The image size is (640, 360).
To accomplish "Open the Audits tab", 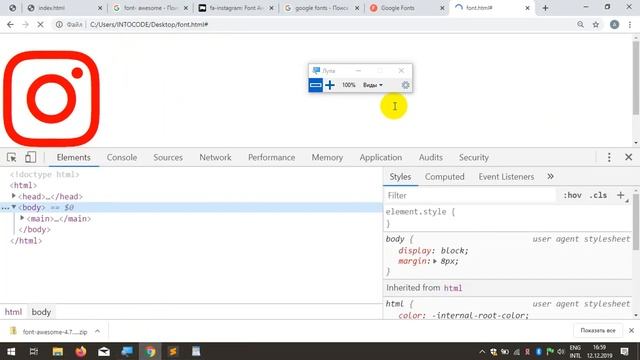I will 431,158.
